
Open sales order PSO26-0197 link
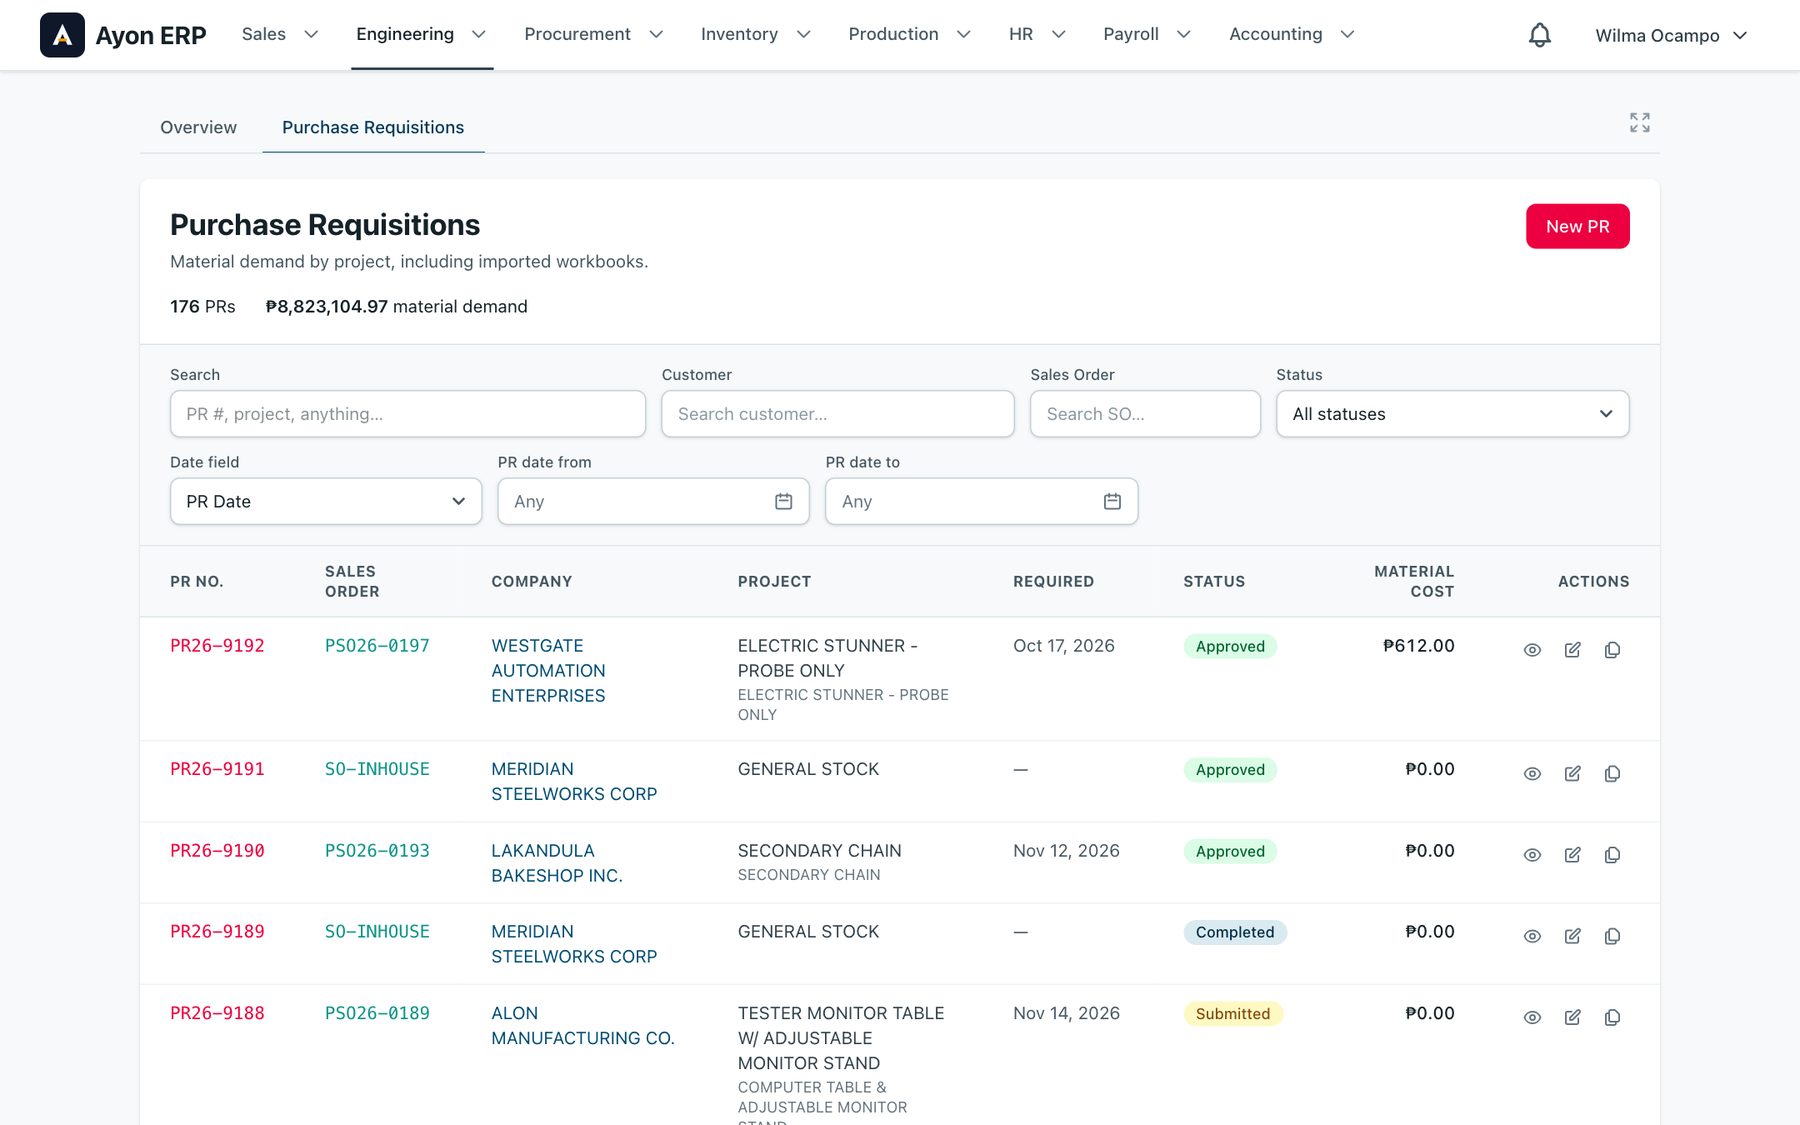377,646
